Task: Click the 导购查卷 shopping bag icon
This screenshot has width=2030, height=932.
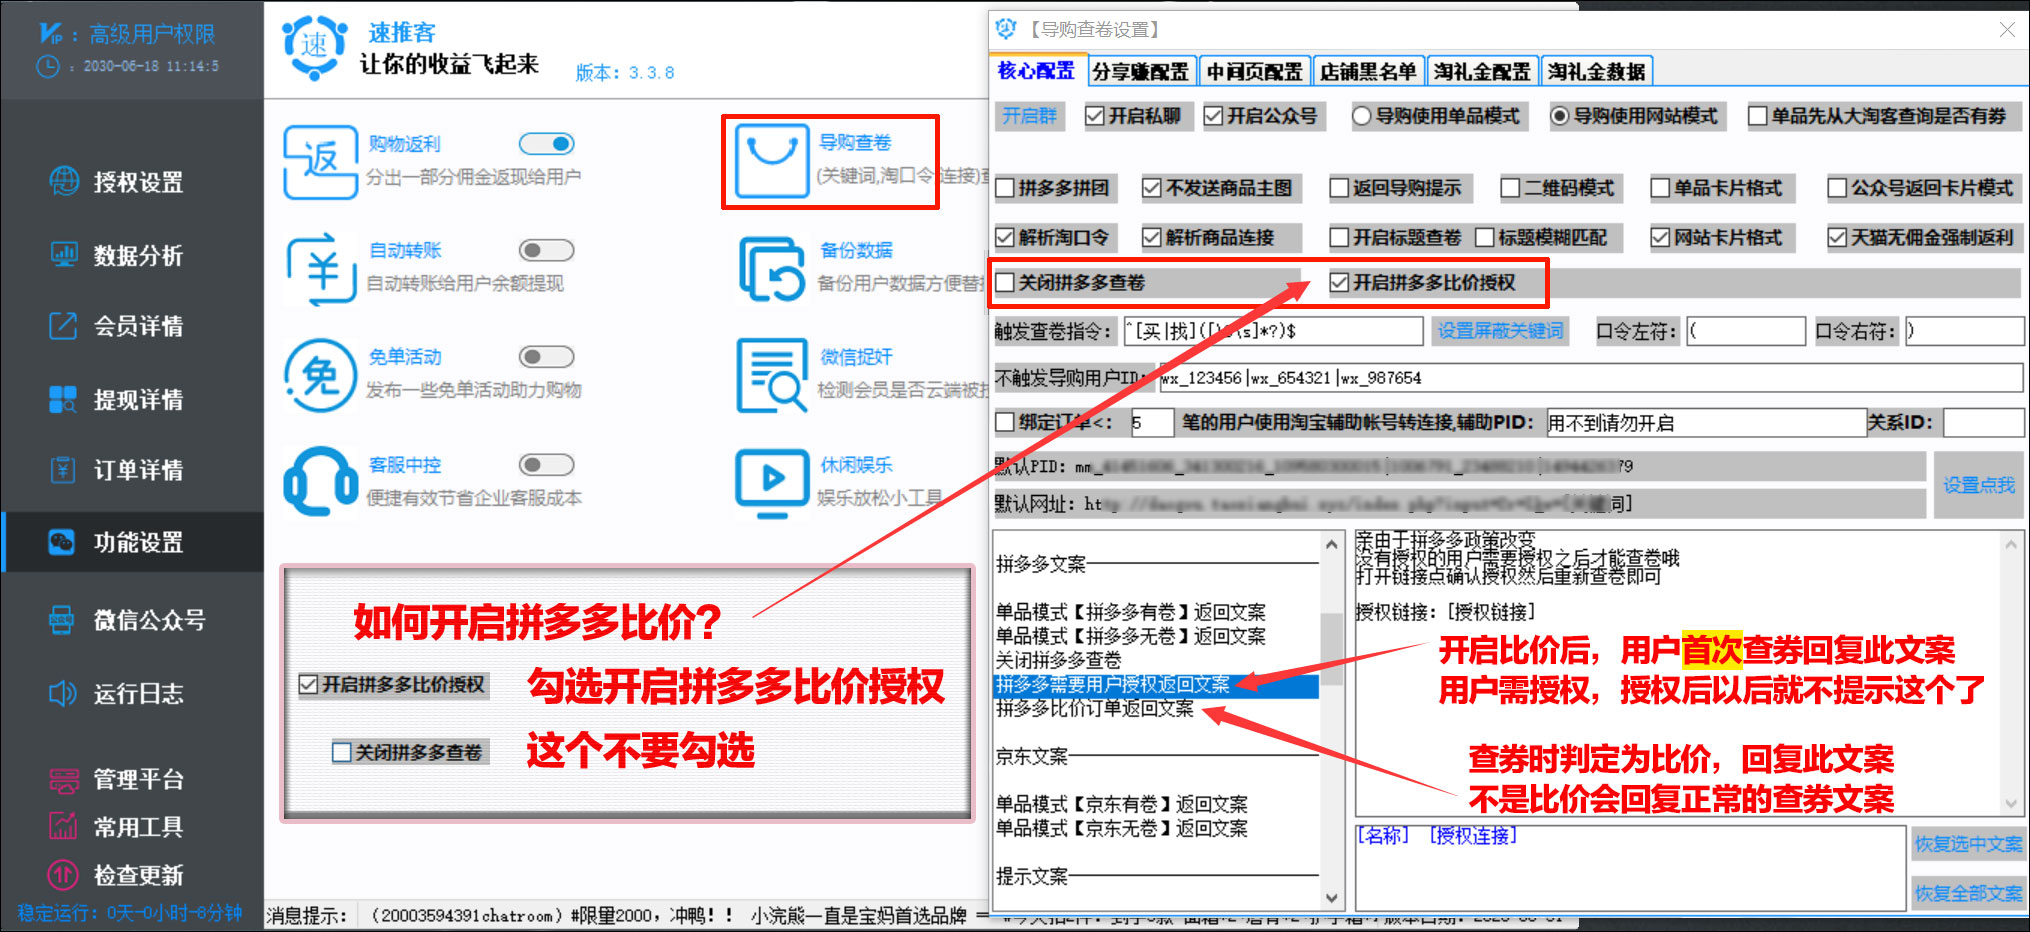Action: coord(772,160)
